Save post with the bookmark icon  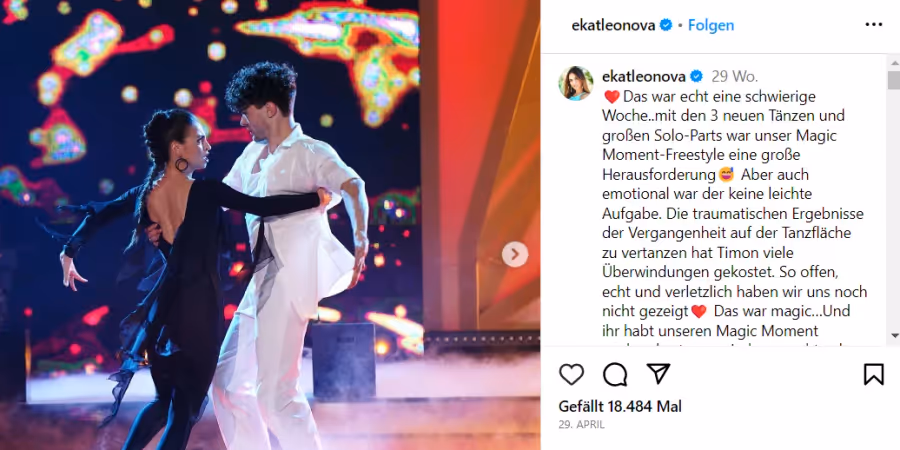tap(874, 374)
